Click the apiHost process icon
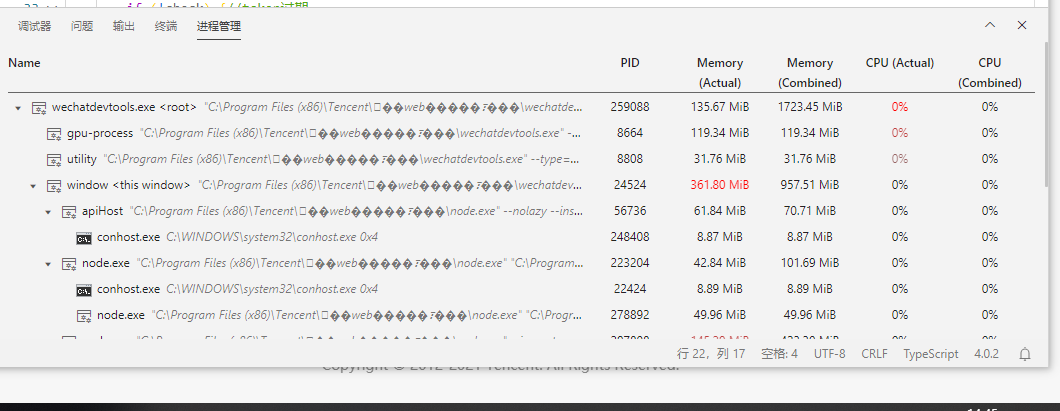Screen dimensions: 1060x411 [69, 212]
